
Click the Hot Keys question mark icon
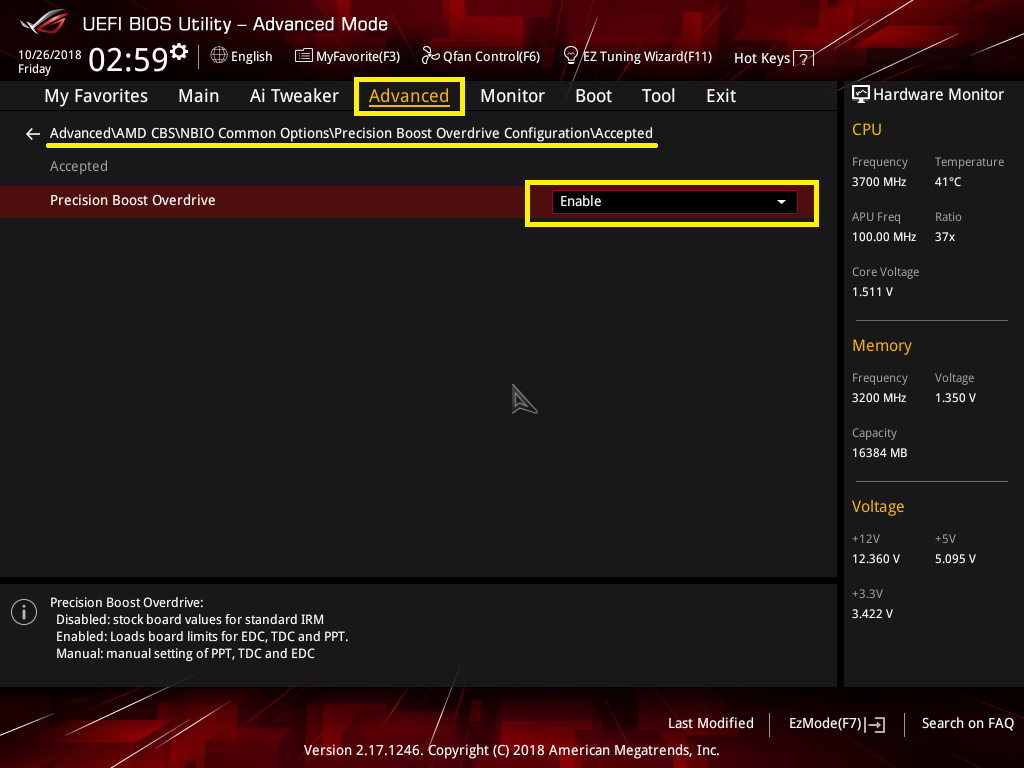pyautogui.click(x=803, y=59)
